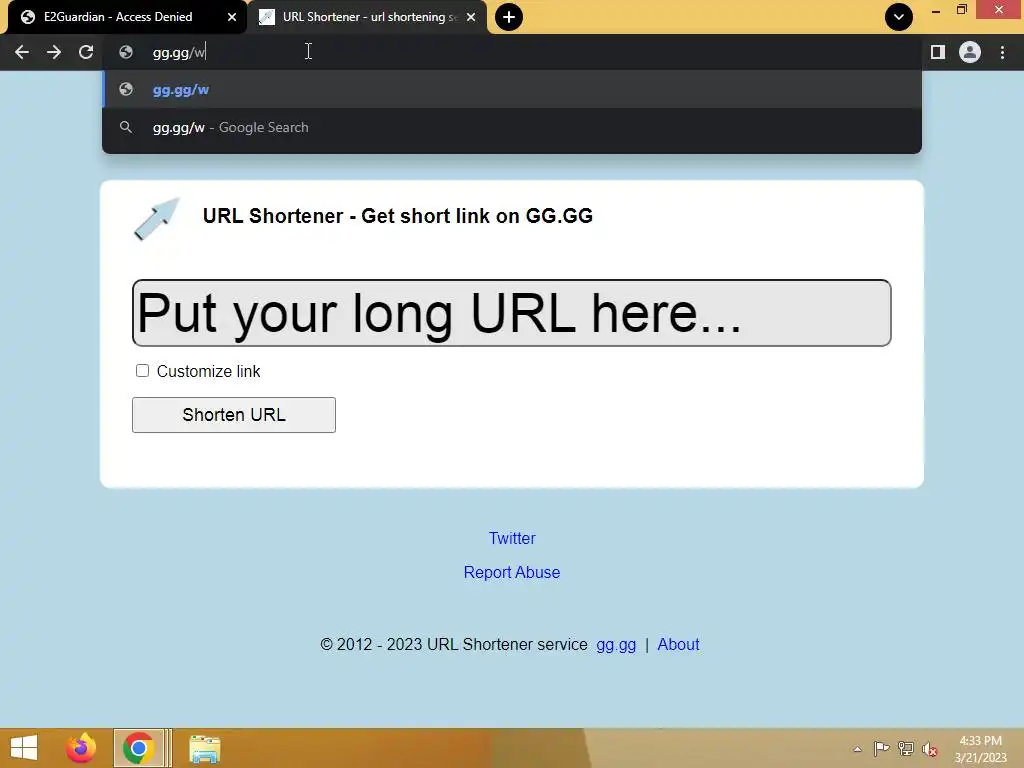
Task: Select the gg.gg/w URL suggestion
Action: pyautogui.click(x=511, y=89)
